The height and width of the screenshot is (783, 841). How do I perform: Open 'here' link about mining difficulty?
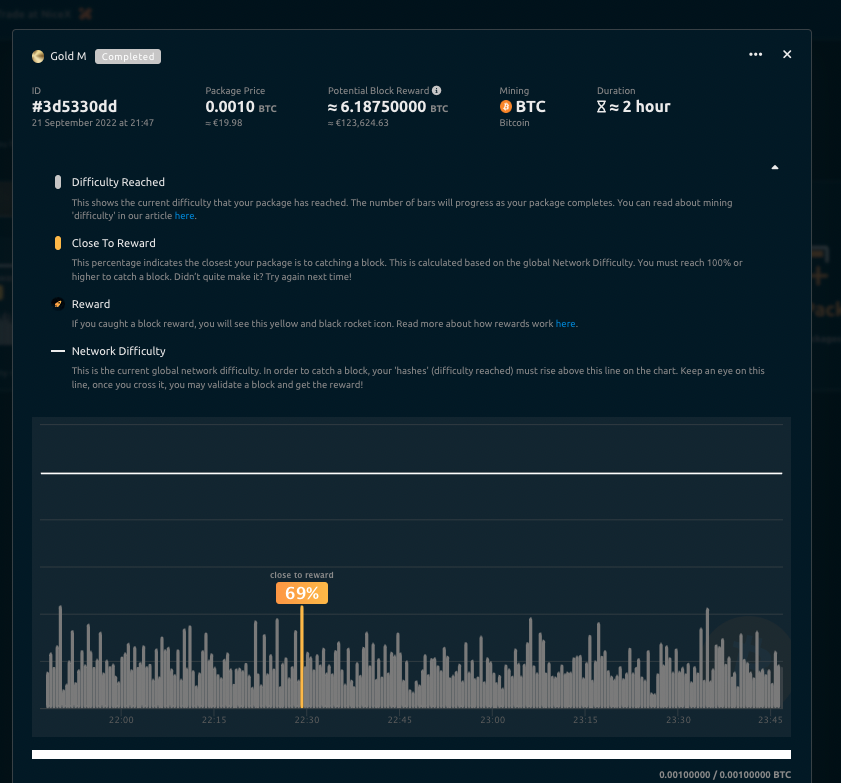[x=185, y=216]
